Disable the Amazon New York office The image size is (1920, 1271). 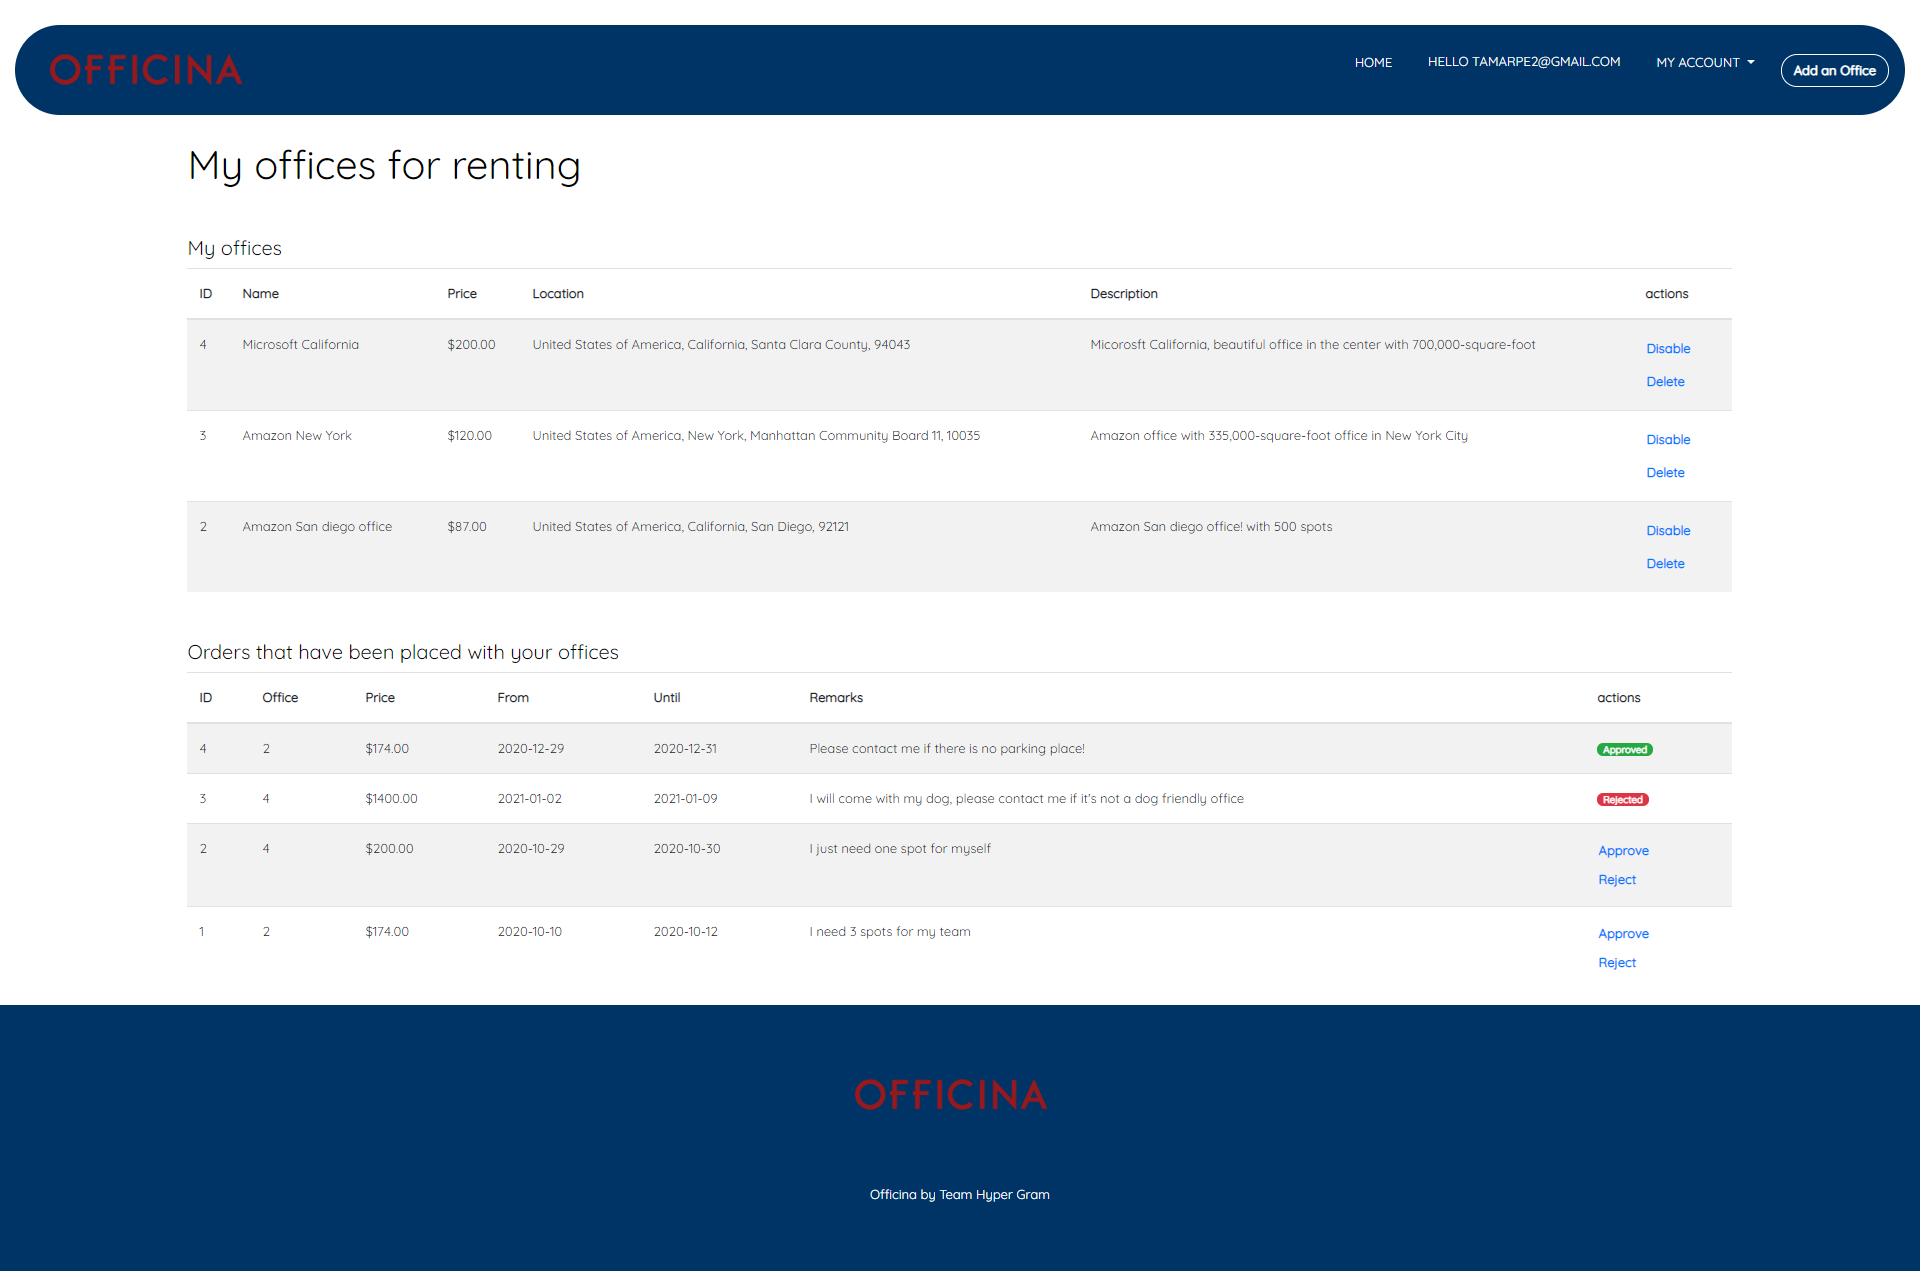(x=1668, y=440)
